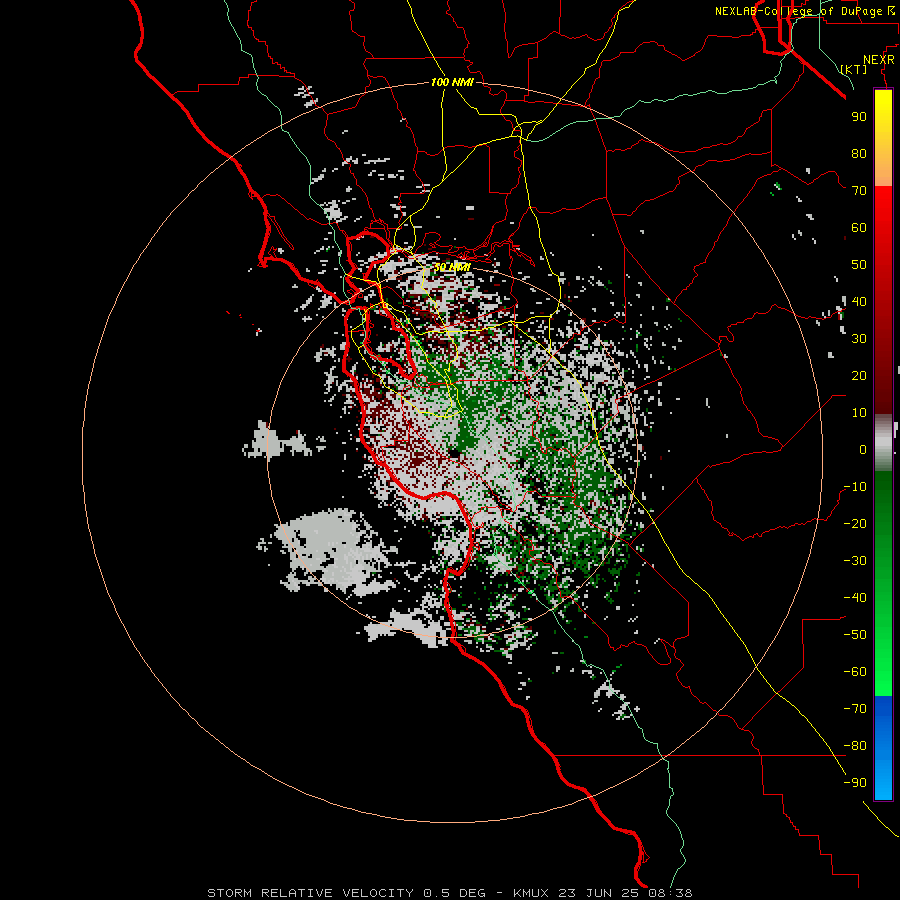Viewport: 900px width, 900px height.
Task: Click the -60 knot scale label
Action: tap(855, 672)
